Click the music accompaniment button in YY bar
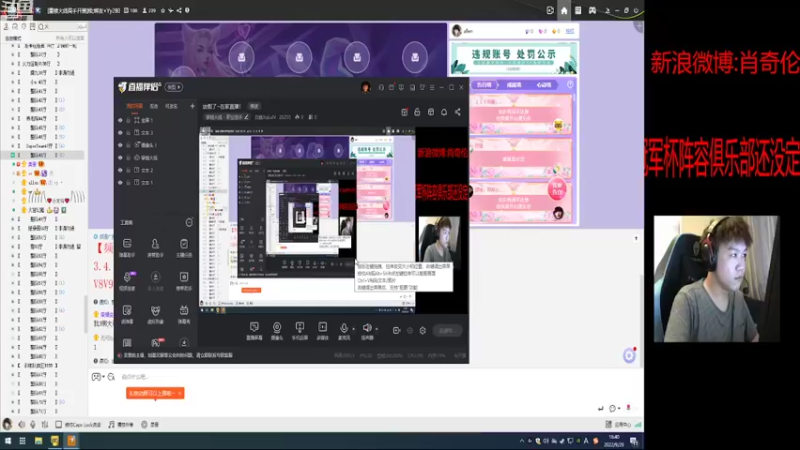This screenshot has height=450, width=800. 121,424
